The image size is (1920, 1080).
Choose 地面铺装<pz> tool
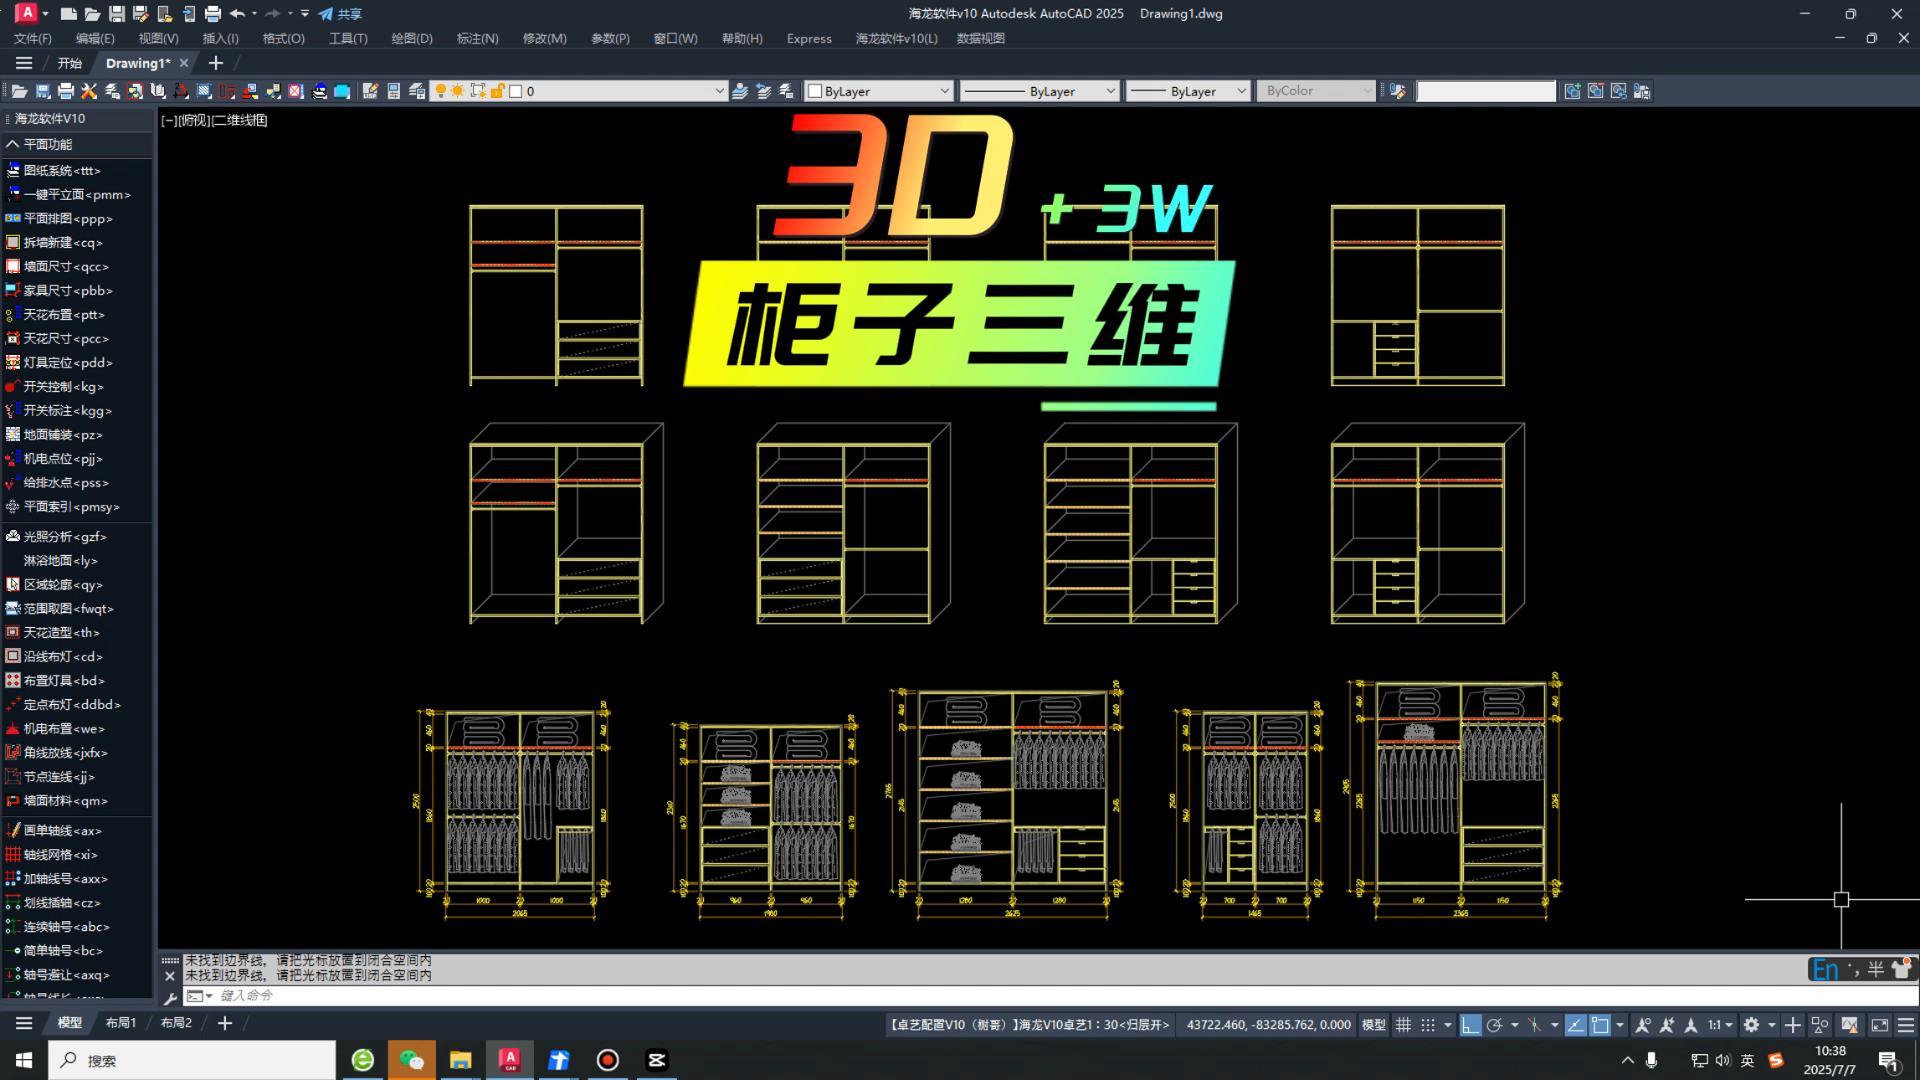click(x=63, y=435)
